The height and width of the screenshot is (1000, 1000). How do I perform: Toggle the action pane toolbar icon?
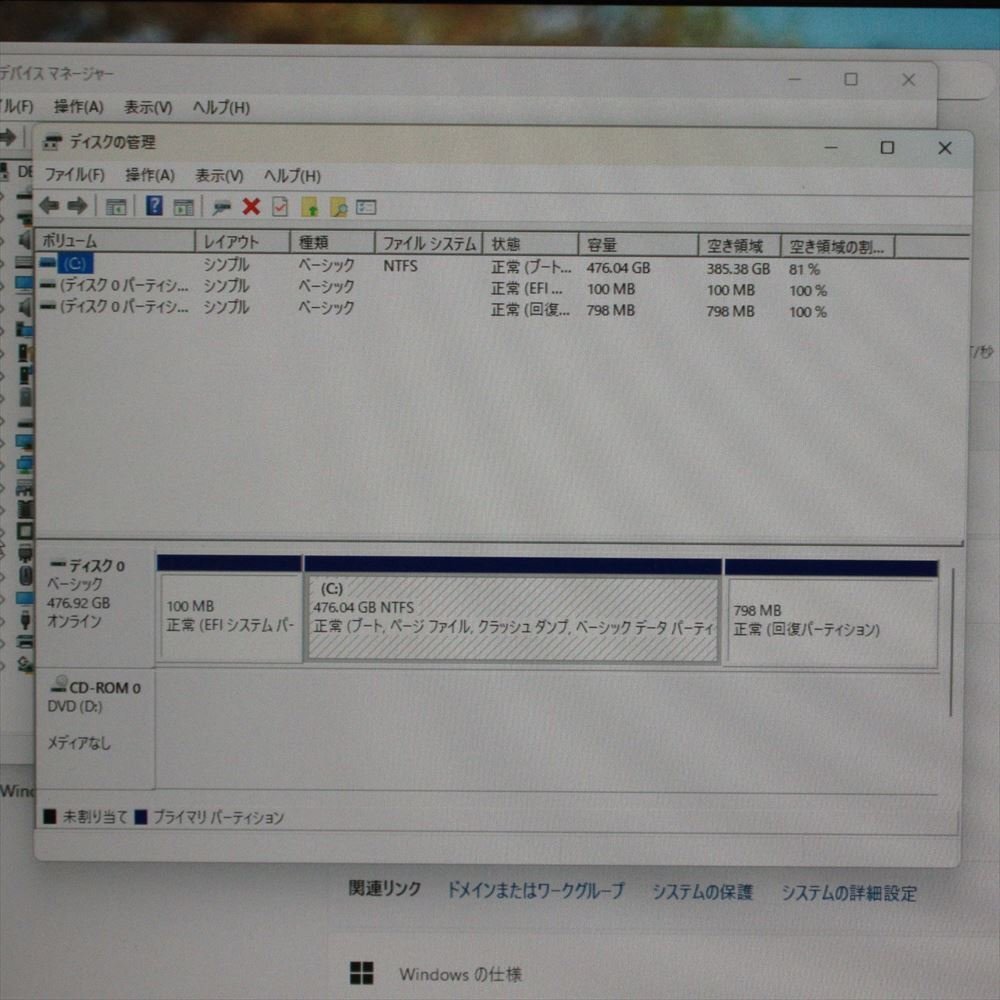[183, 207]
